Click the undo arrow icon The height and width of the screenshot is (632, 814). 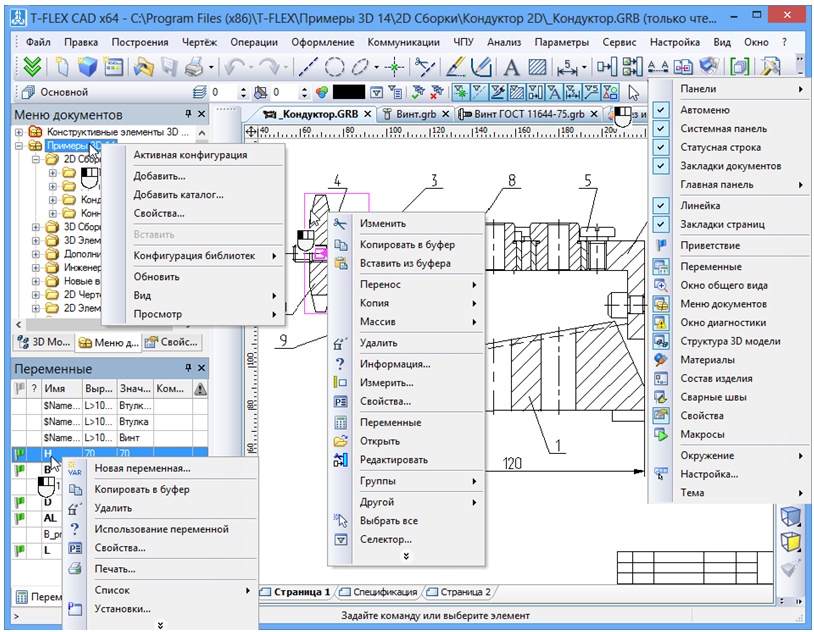[x=235, y=66]
